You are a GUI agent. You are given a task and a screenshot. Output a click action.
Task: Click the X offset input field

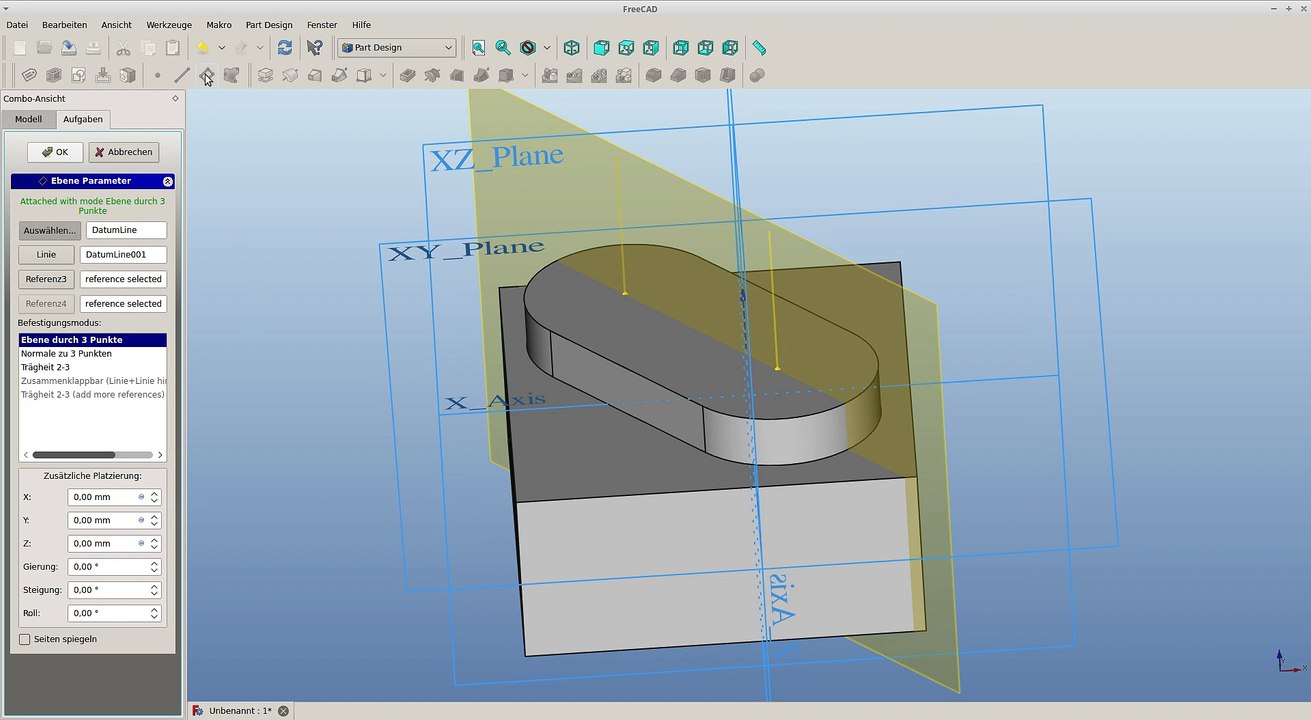pos(104,497)
